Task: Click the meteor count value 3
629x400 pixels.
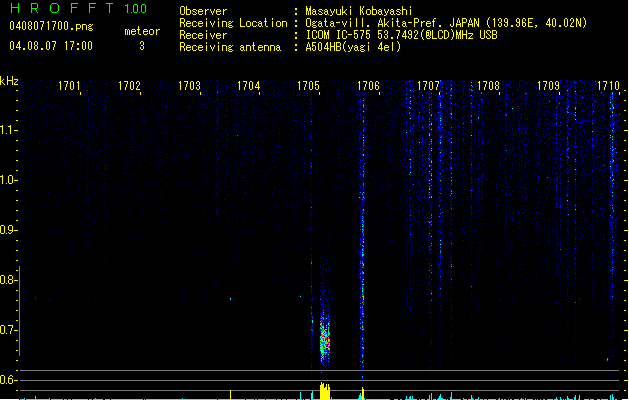Action: [142, 46]
